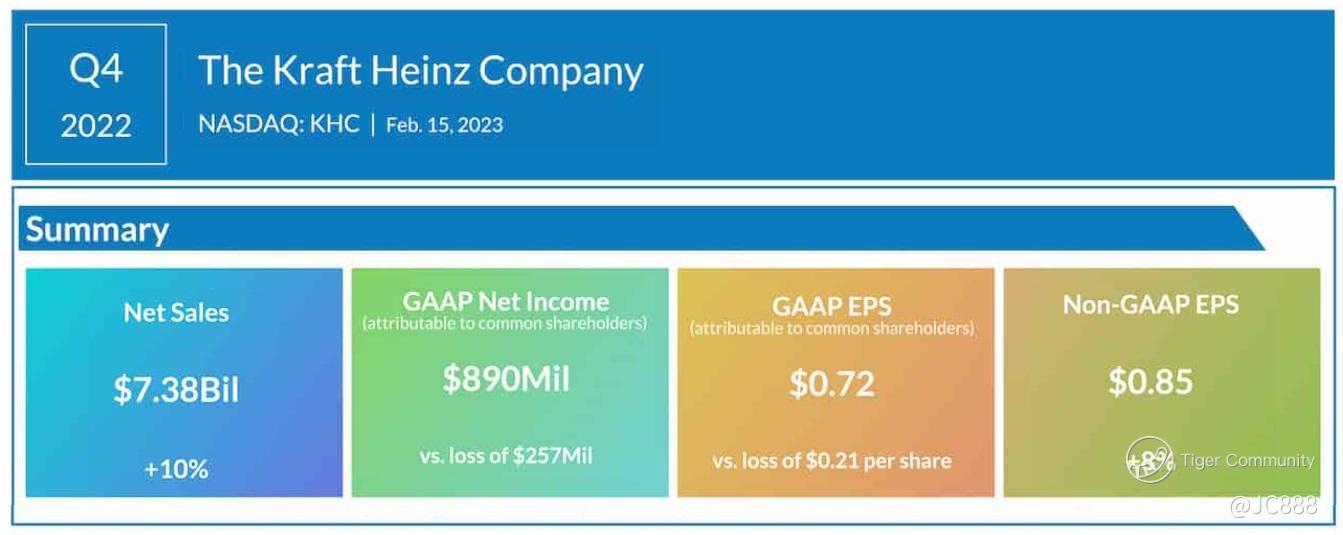Click the GAAP EPS card heading
Image resolution: width=1343 pixels, height=535 pixels.
tap(832, 307)
